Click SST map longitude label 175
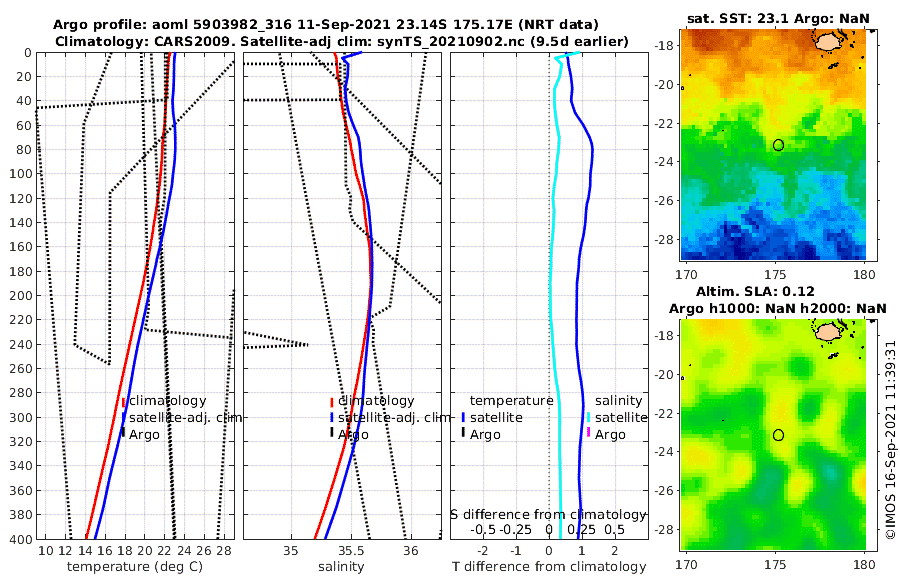Screen dimensions: 900x580 point(775,275)
